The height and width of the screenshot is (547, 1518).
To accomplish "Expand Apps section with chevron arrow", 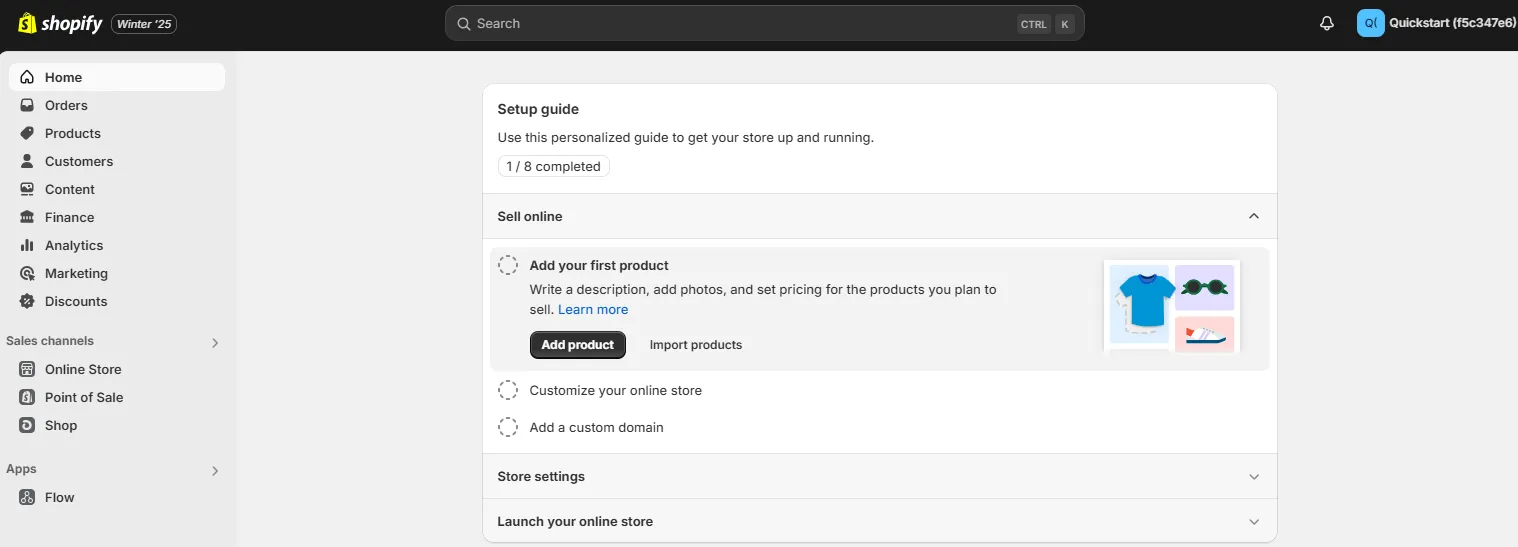I will pos(215,471).
